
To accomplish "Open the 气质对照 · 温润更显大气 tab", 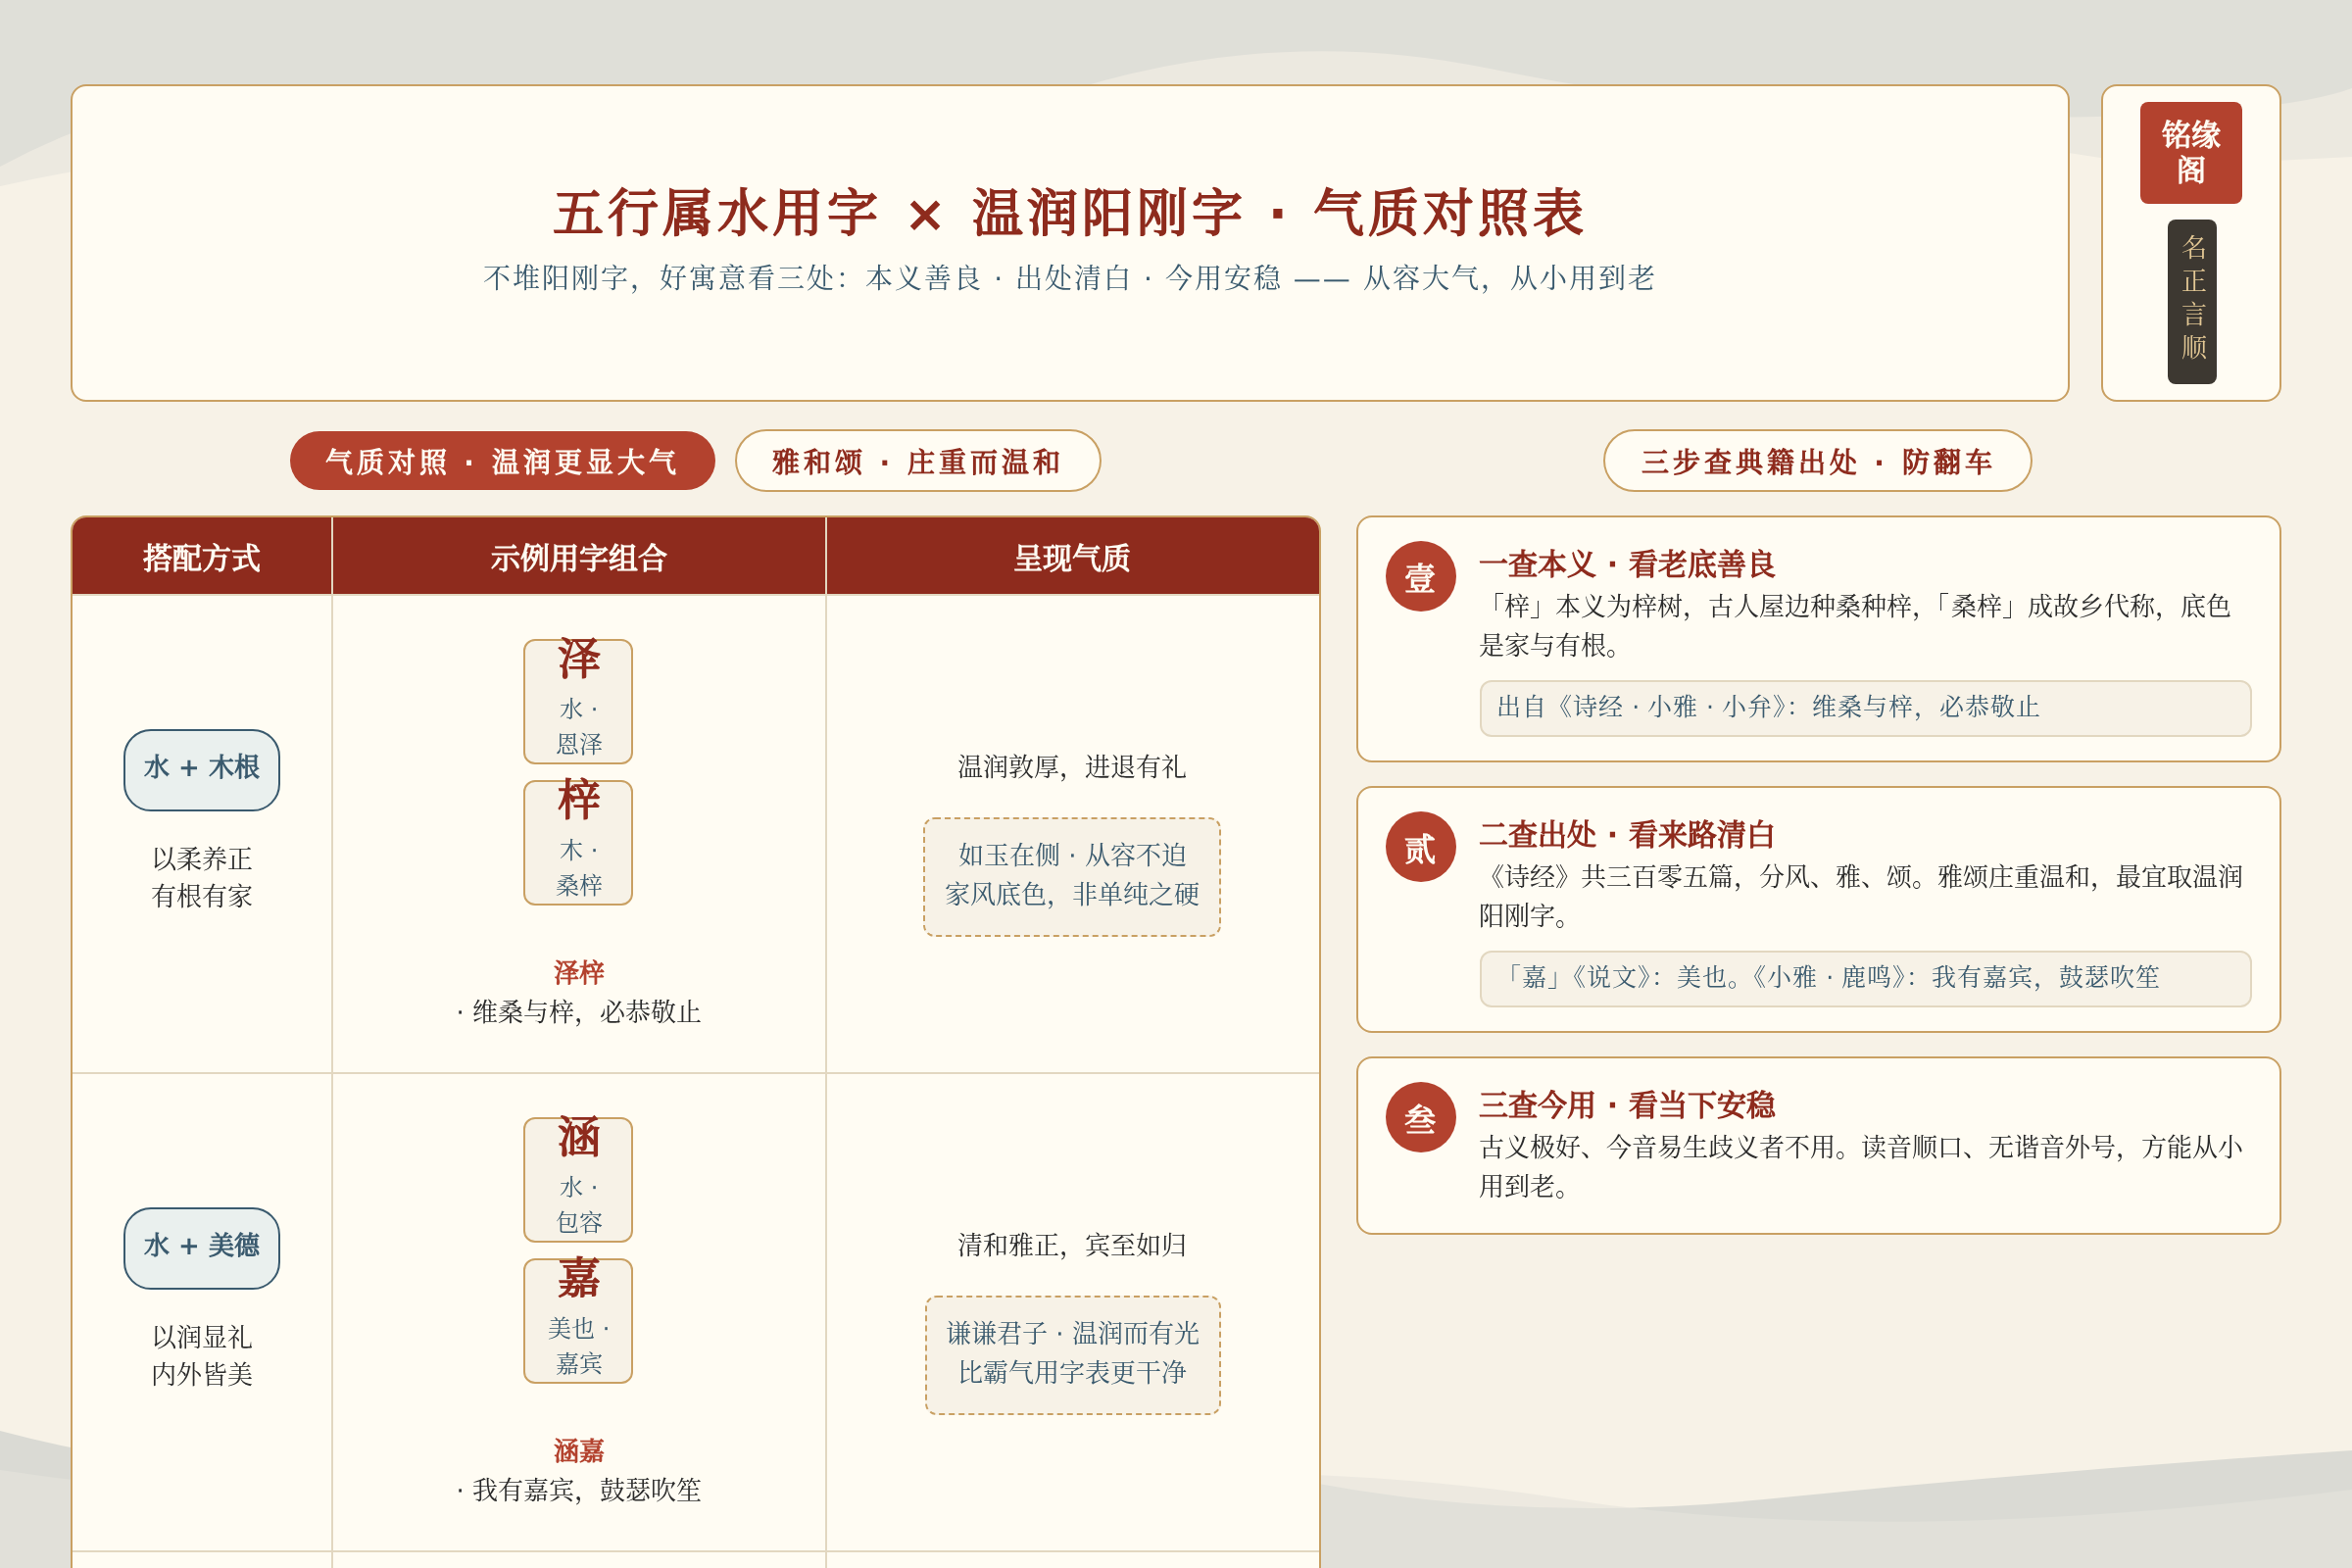I will [x=502, y=461].
